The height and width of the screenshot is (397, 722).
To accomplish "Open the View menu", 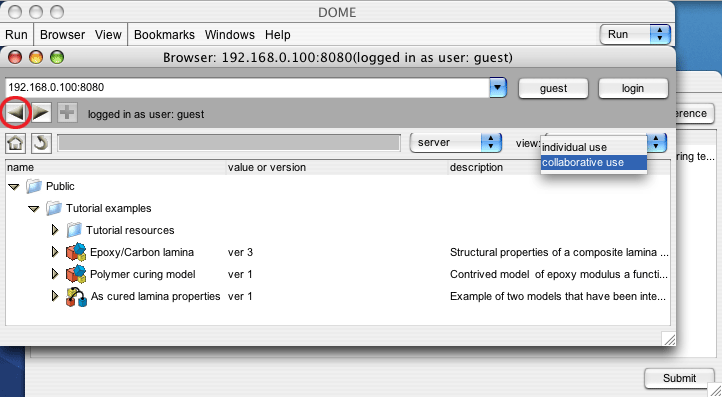I will point(108,35).
